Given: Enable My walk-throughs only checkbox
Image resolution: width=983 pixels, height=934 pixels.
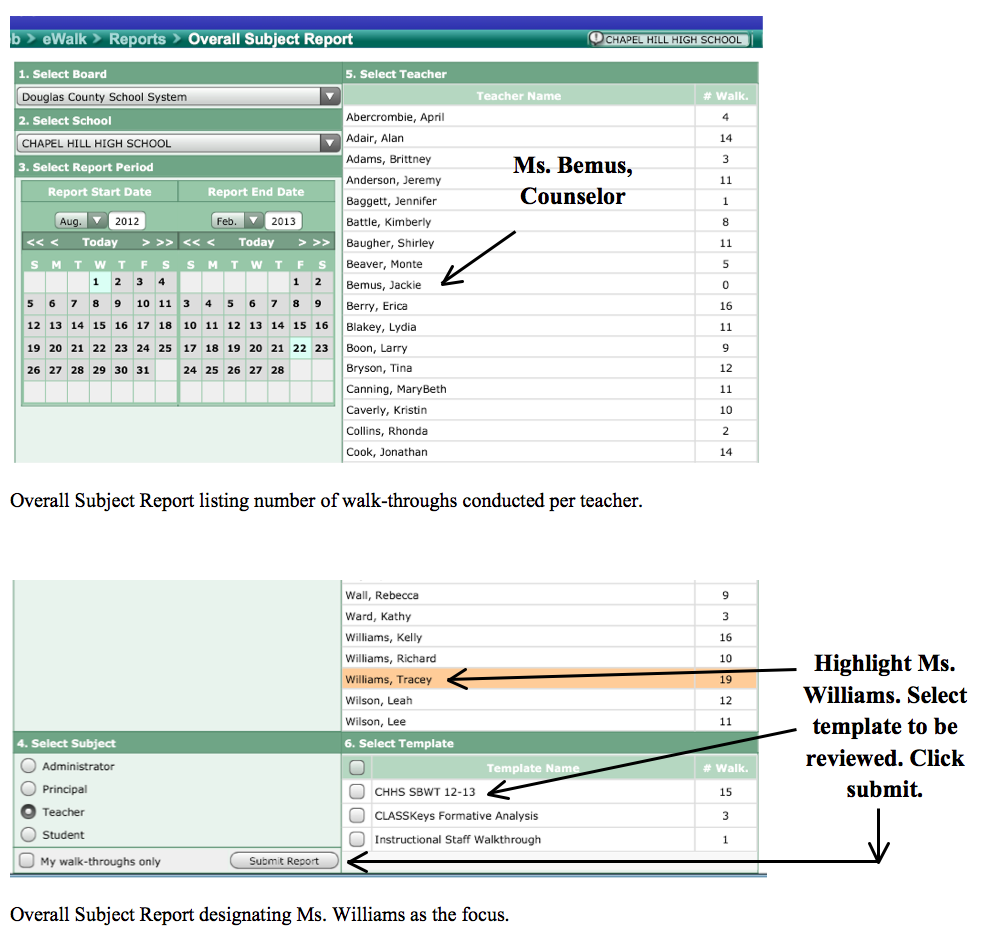Looking at the screenshot, I should [26, 860].
